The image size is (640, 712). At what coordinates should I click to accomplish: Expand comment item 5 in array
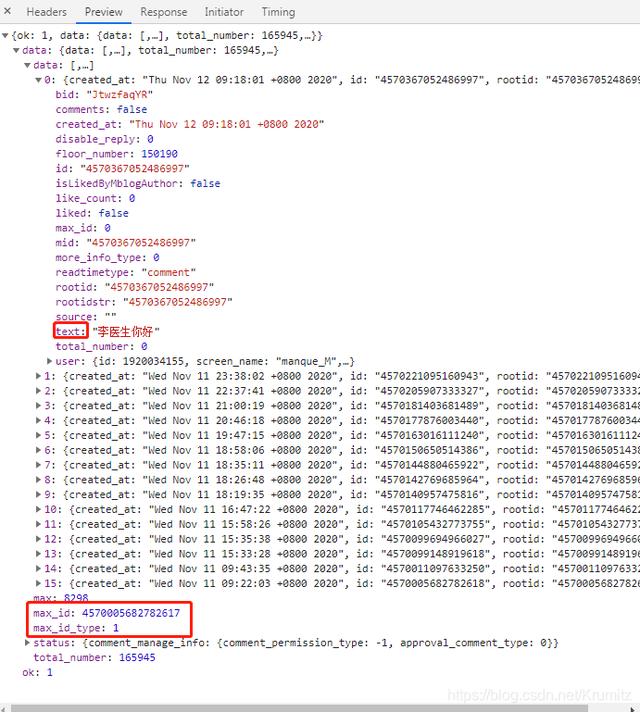38,435
